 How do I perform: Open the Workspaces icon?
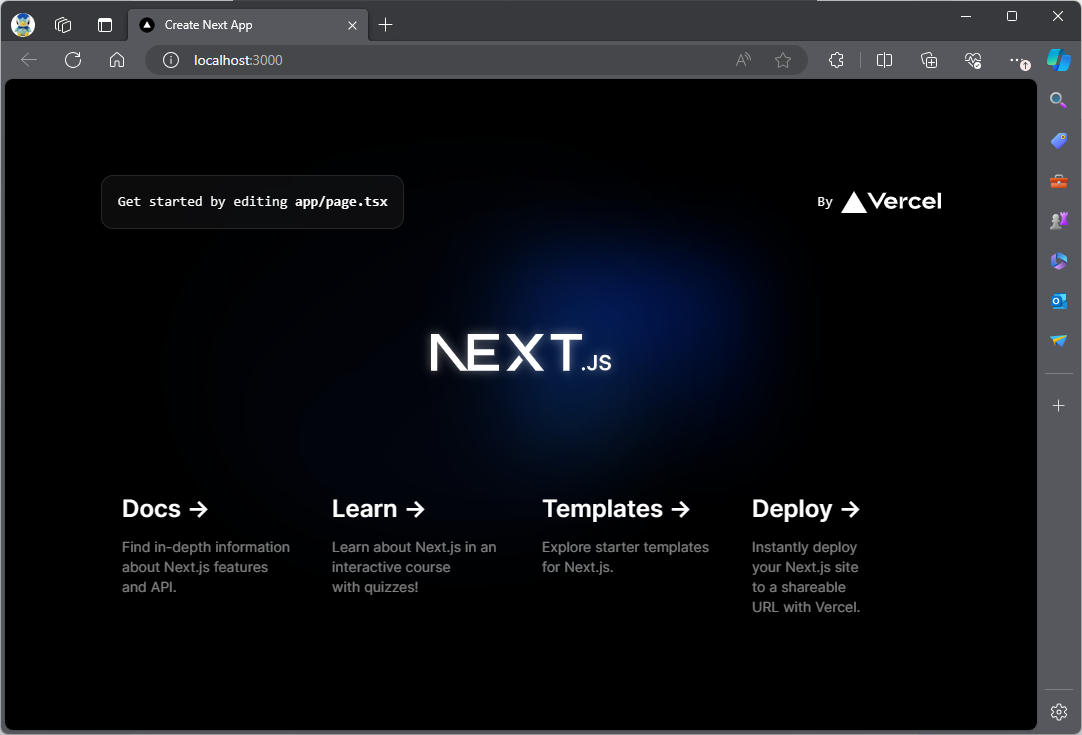63,25
